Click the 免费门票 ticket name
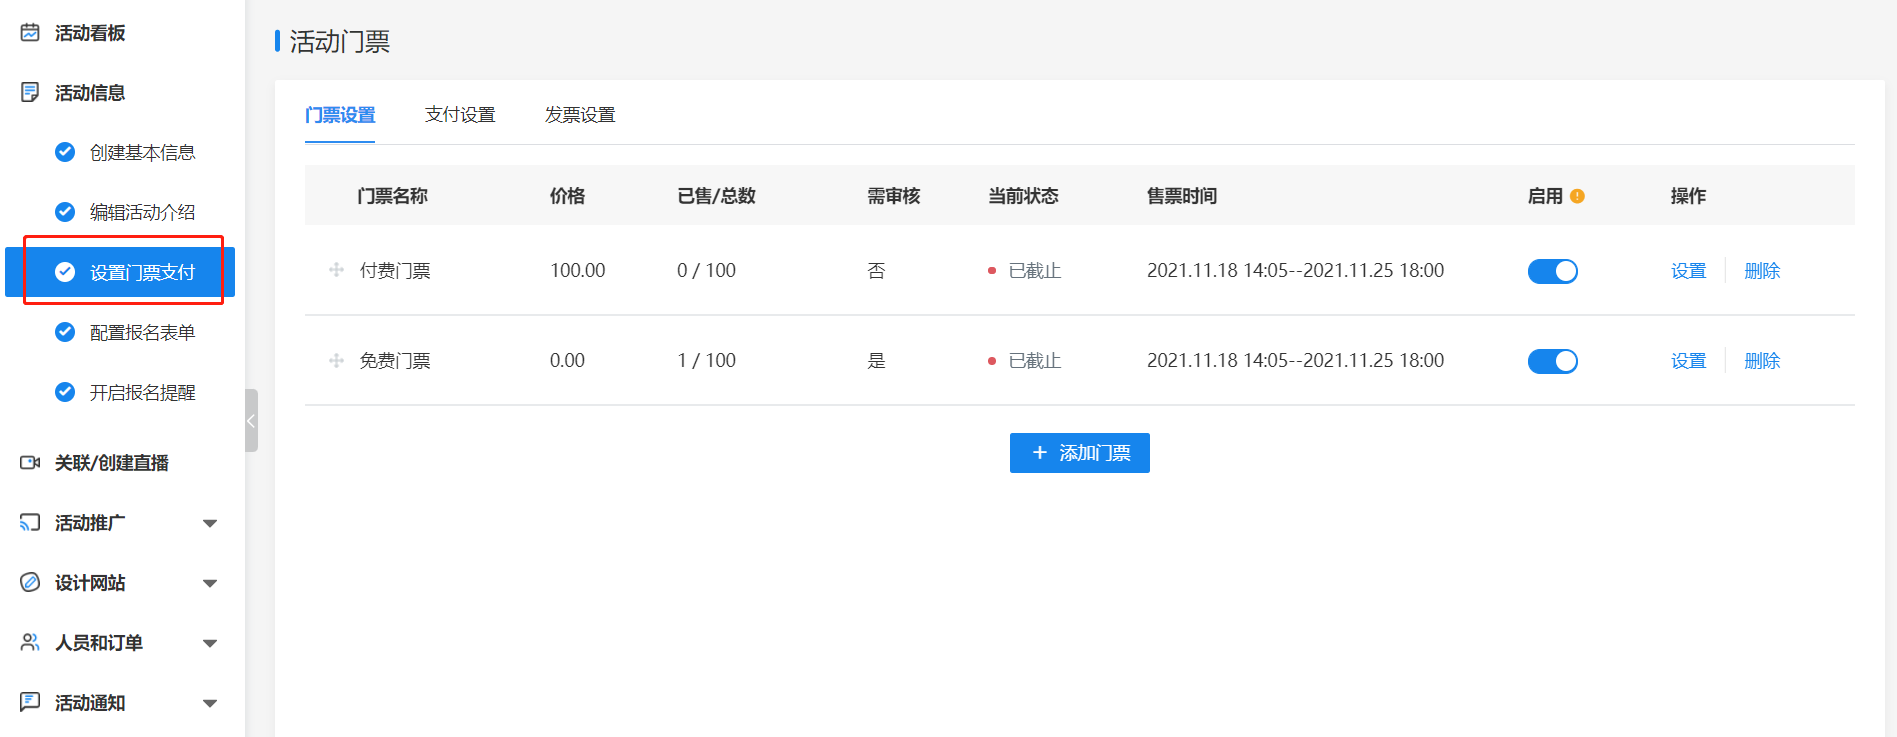This screenshot has width=1897, height=737. click(x=395, y=361)
